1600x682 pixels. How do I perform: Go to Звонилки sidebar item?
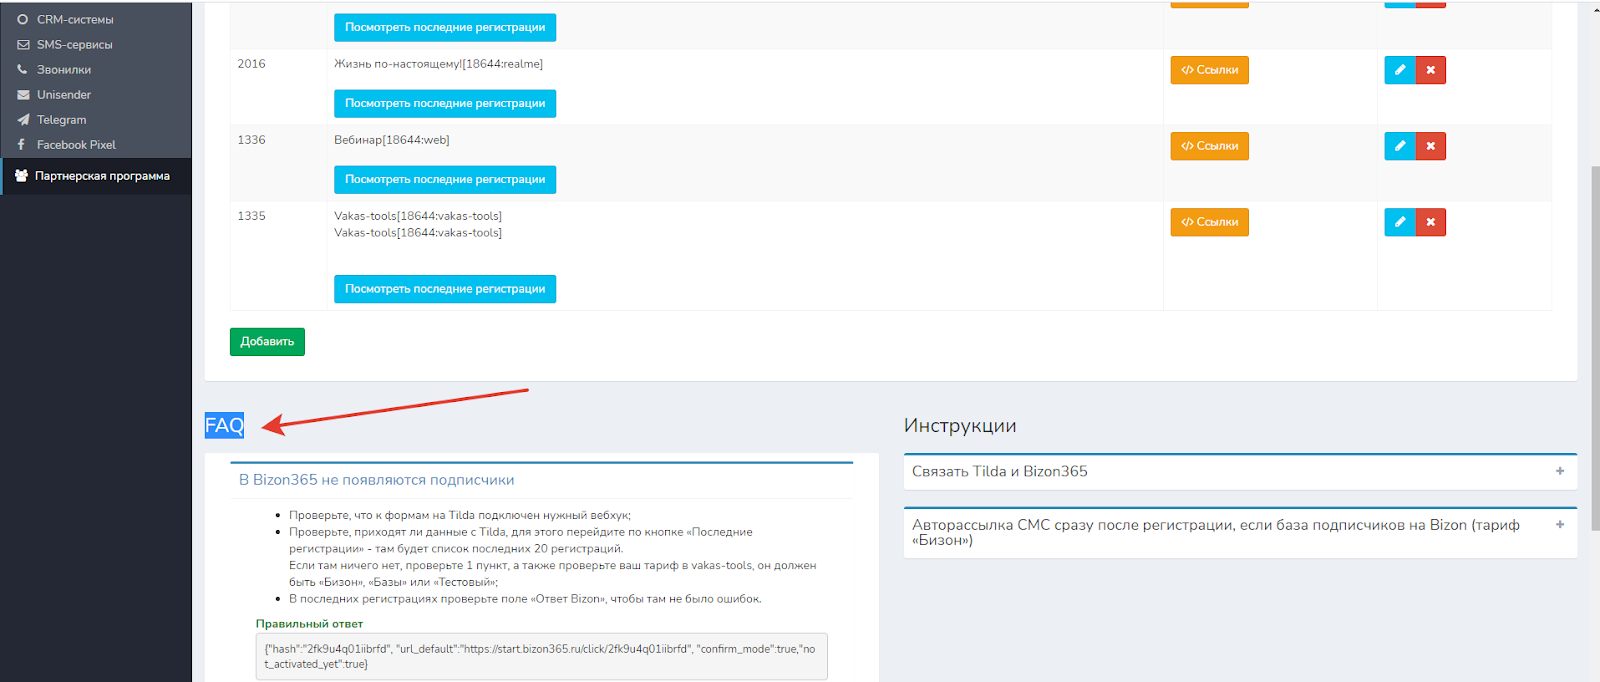pyautogui.click(x=64, y=70)
